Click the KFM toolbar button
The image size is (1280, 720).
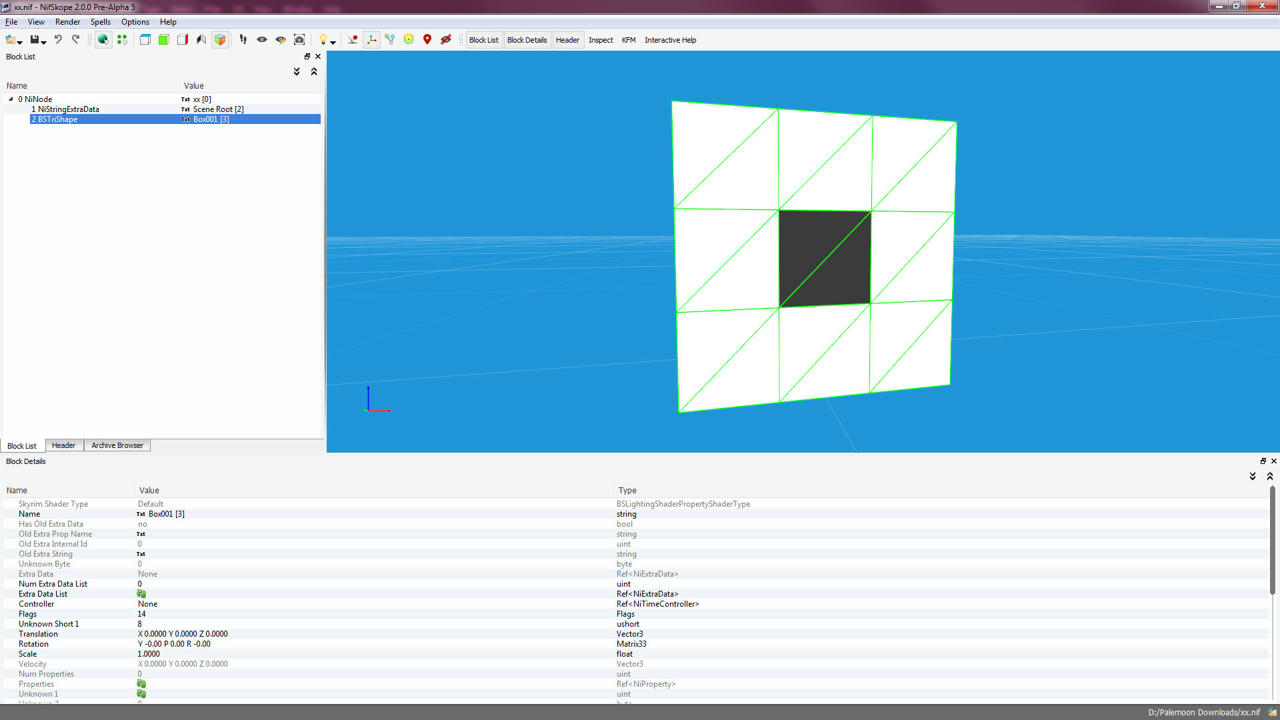coord(628,40)
